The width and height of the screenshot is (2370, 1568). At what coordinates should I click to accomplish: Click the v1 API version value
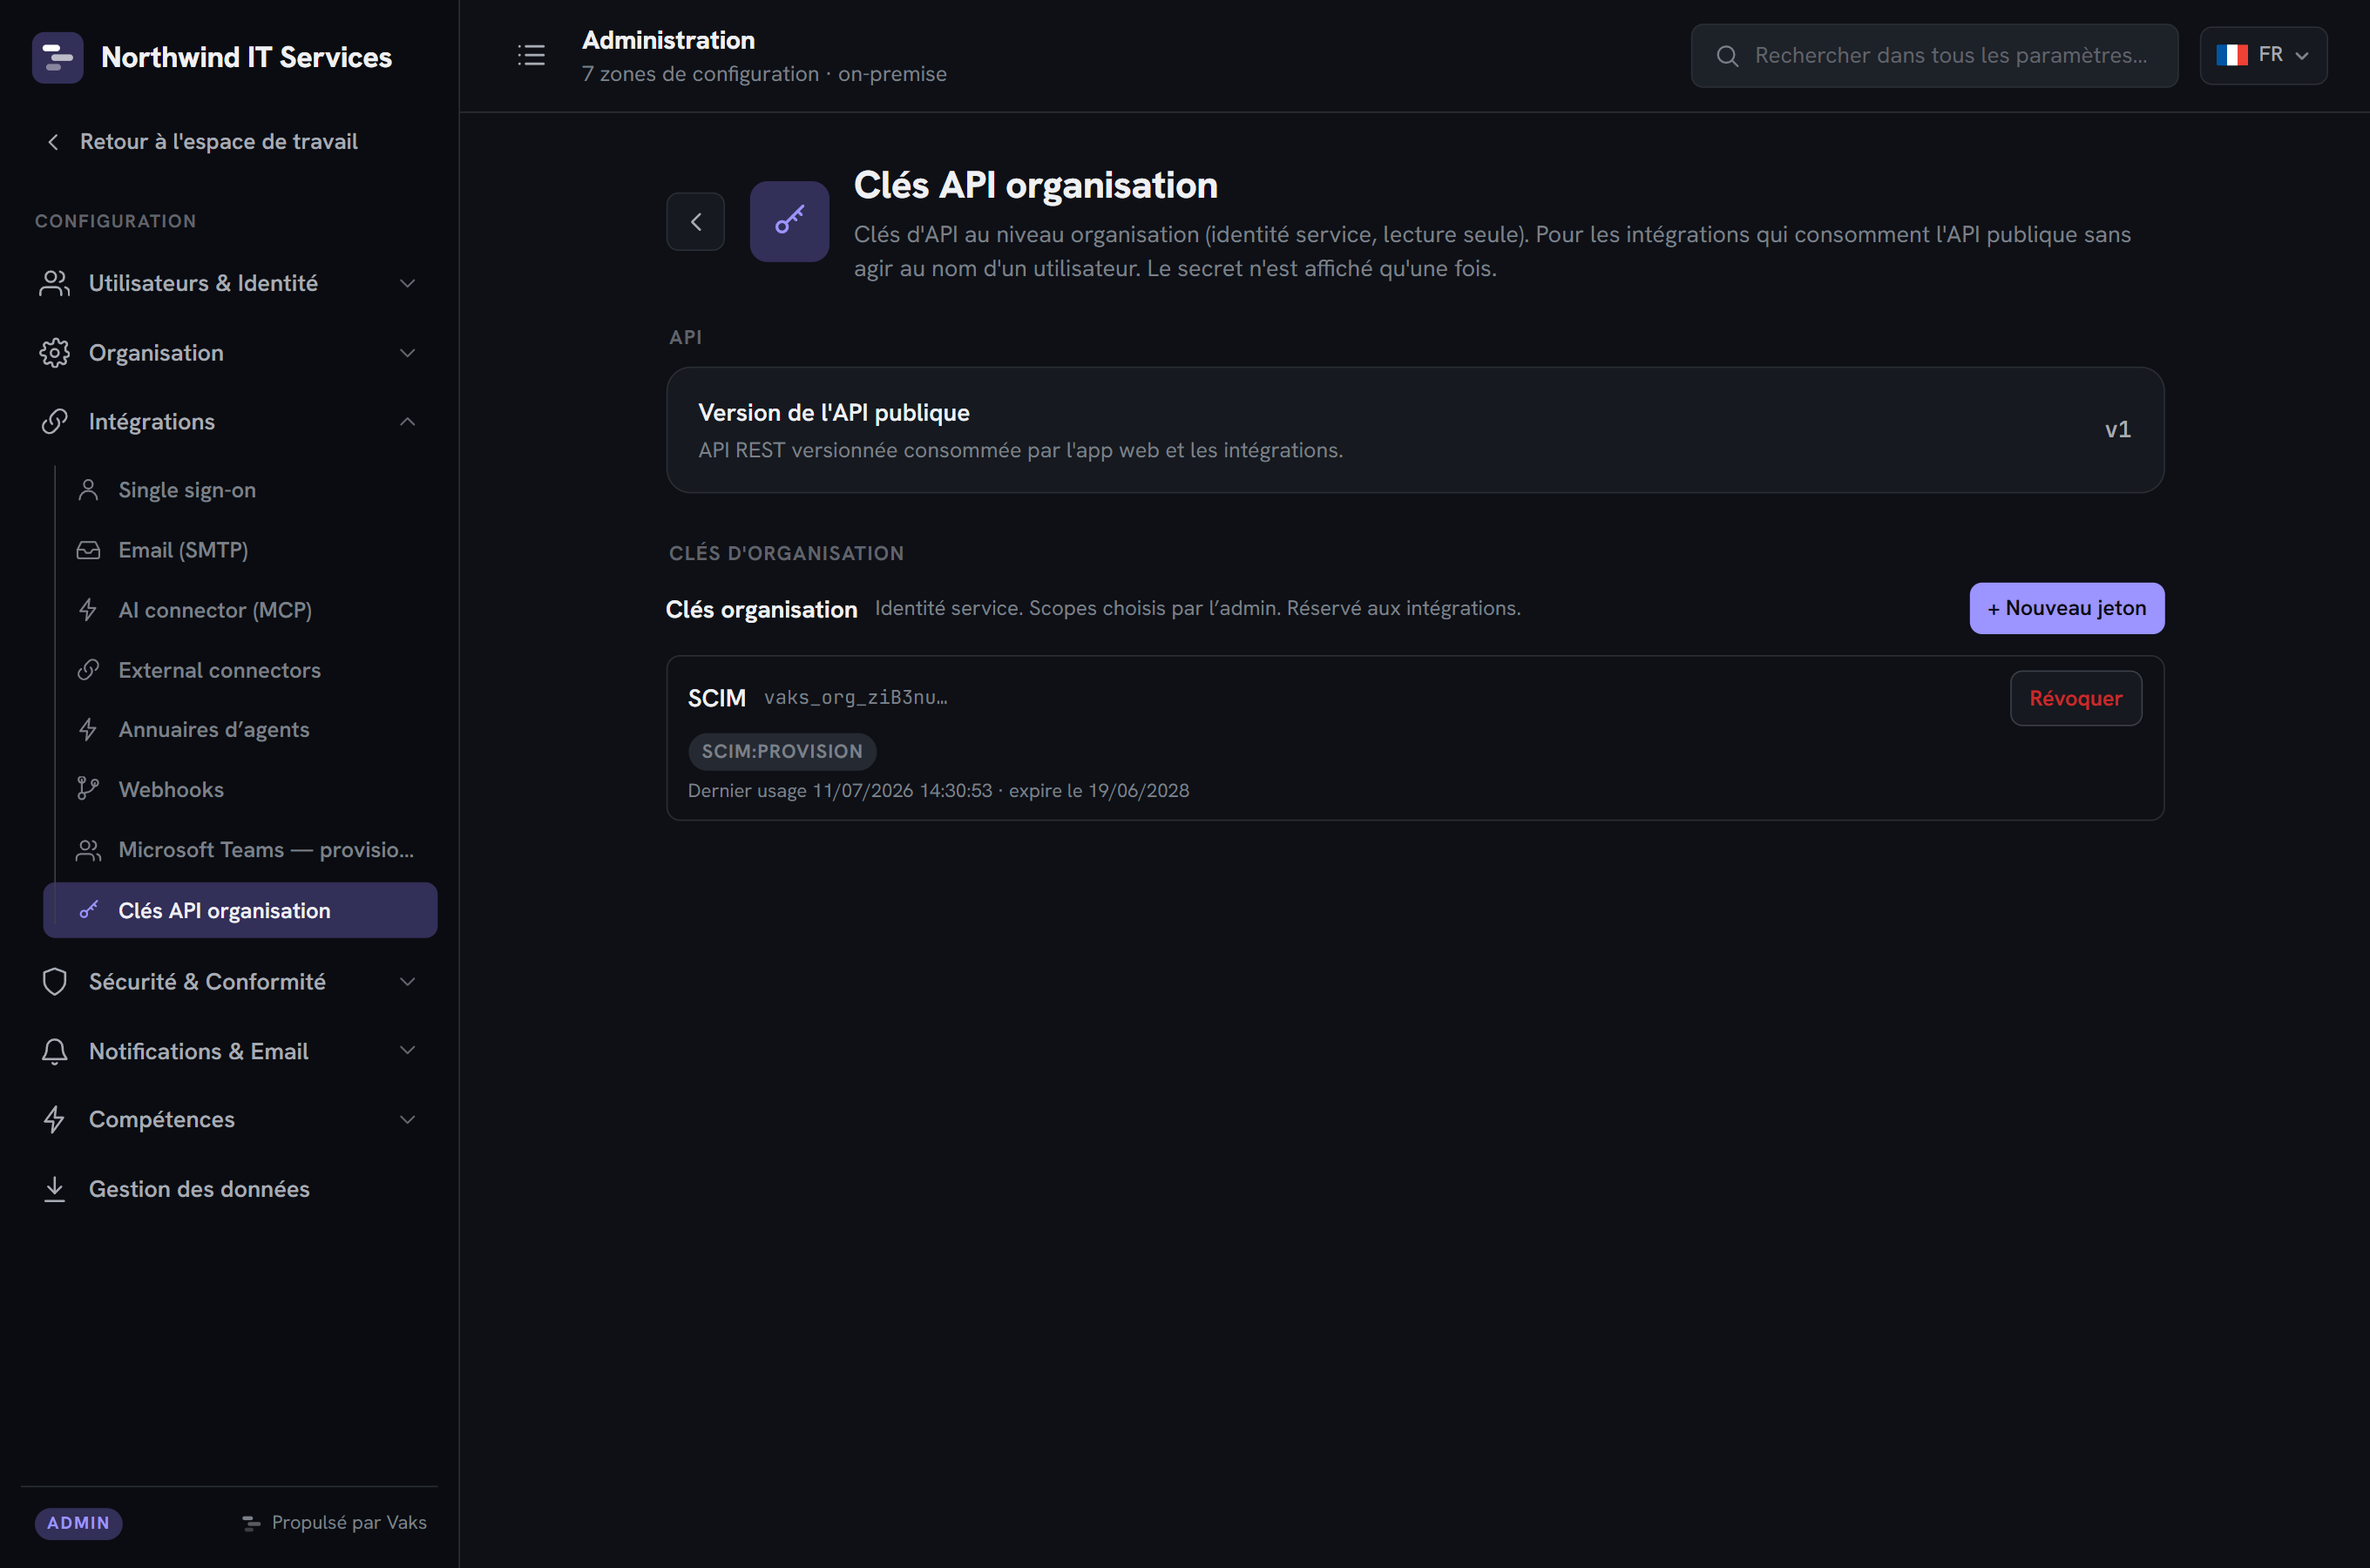2117,430
